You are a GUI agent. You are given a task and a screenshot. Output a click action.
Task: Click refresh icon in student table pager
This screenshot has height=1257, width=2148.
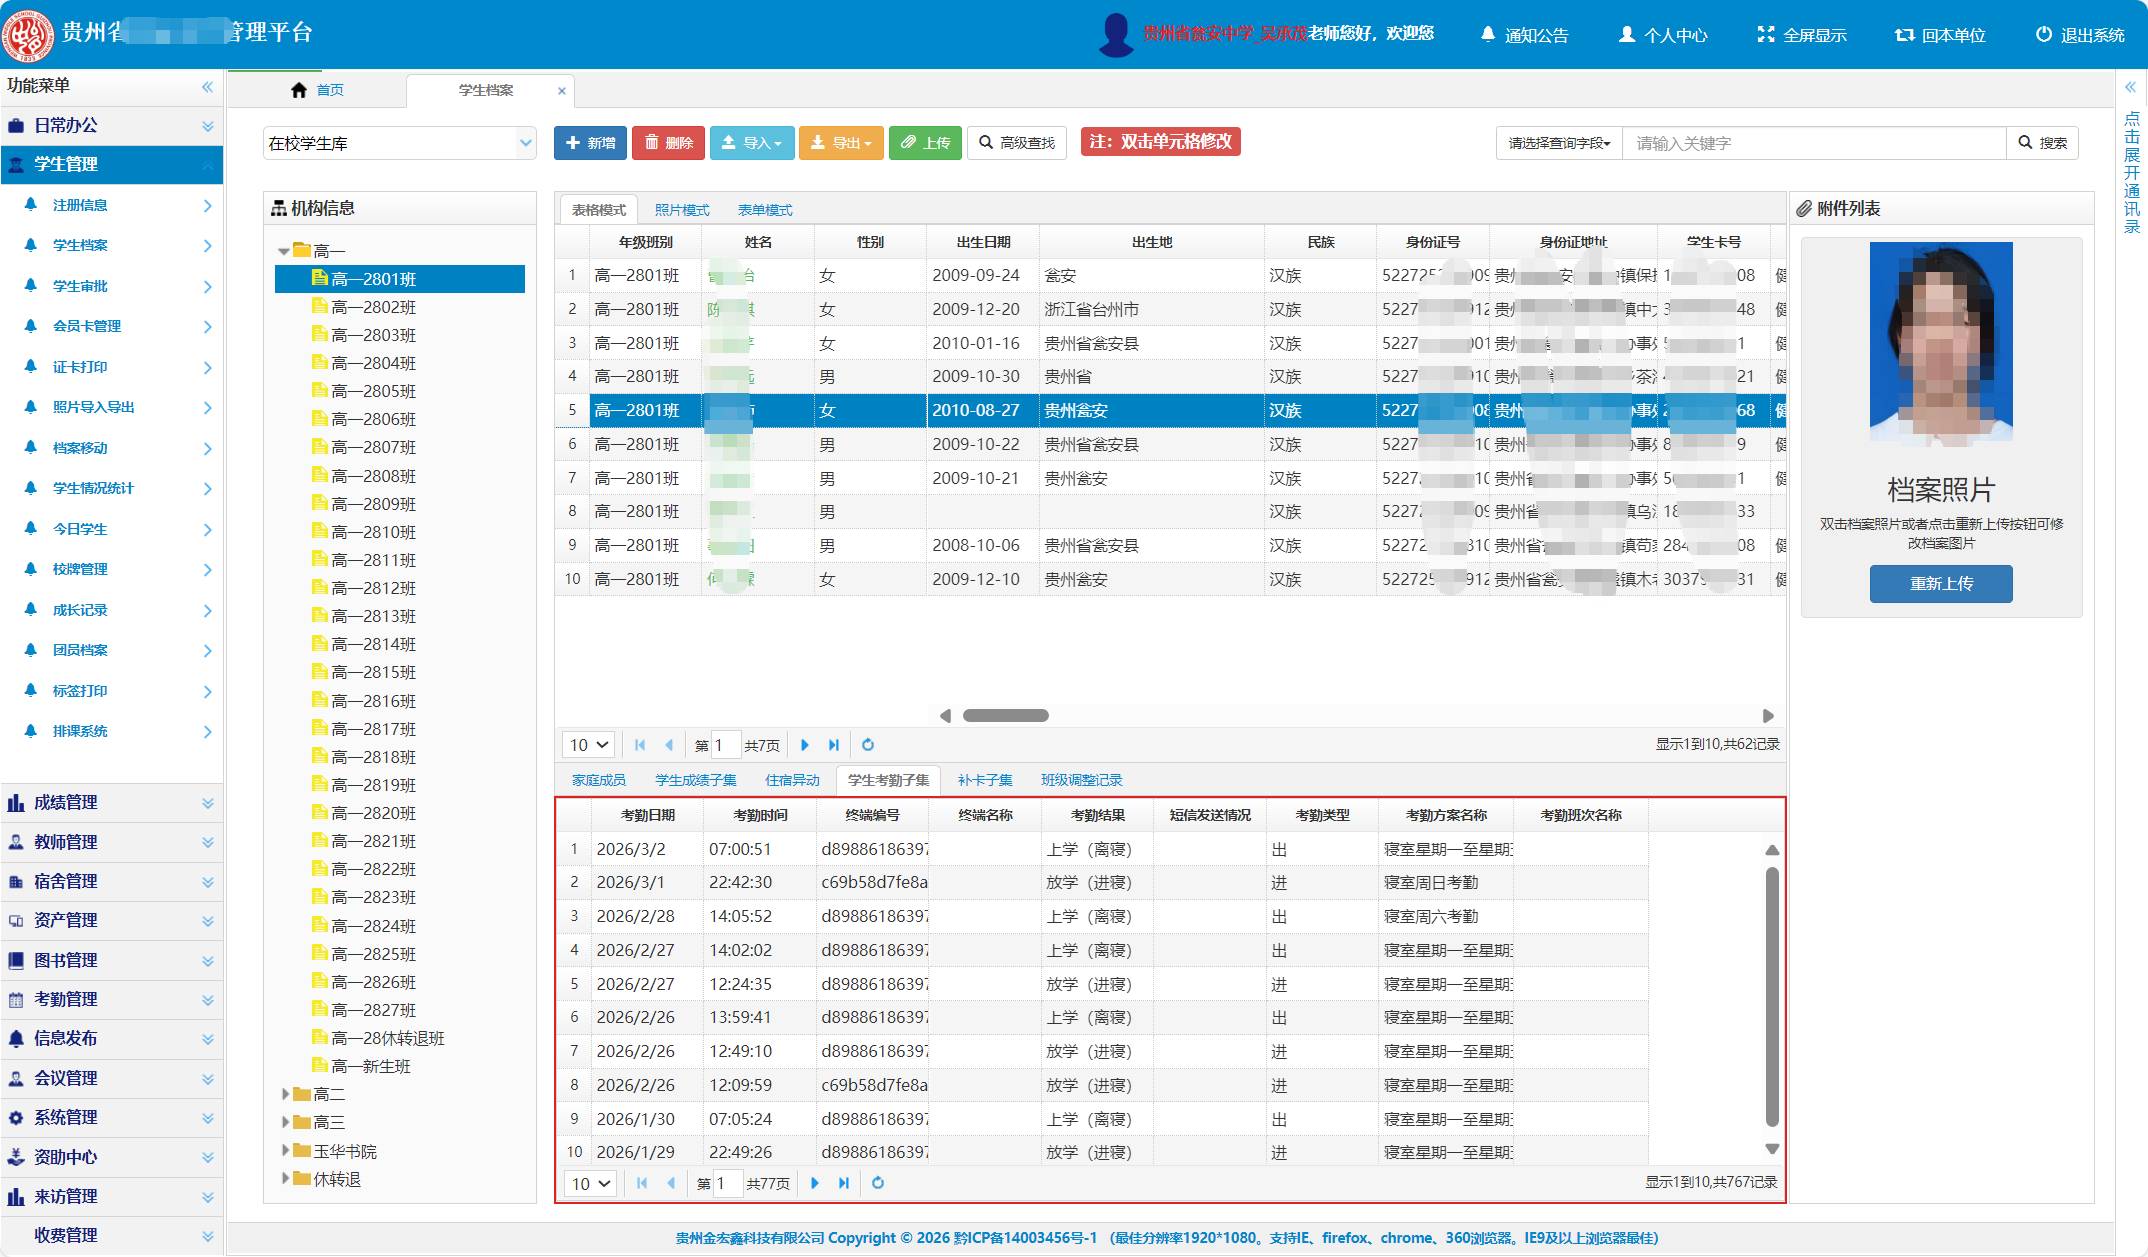point(868,745)
